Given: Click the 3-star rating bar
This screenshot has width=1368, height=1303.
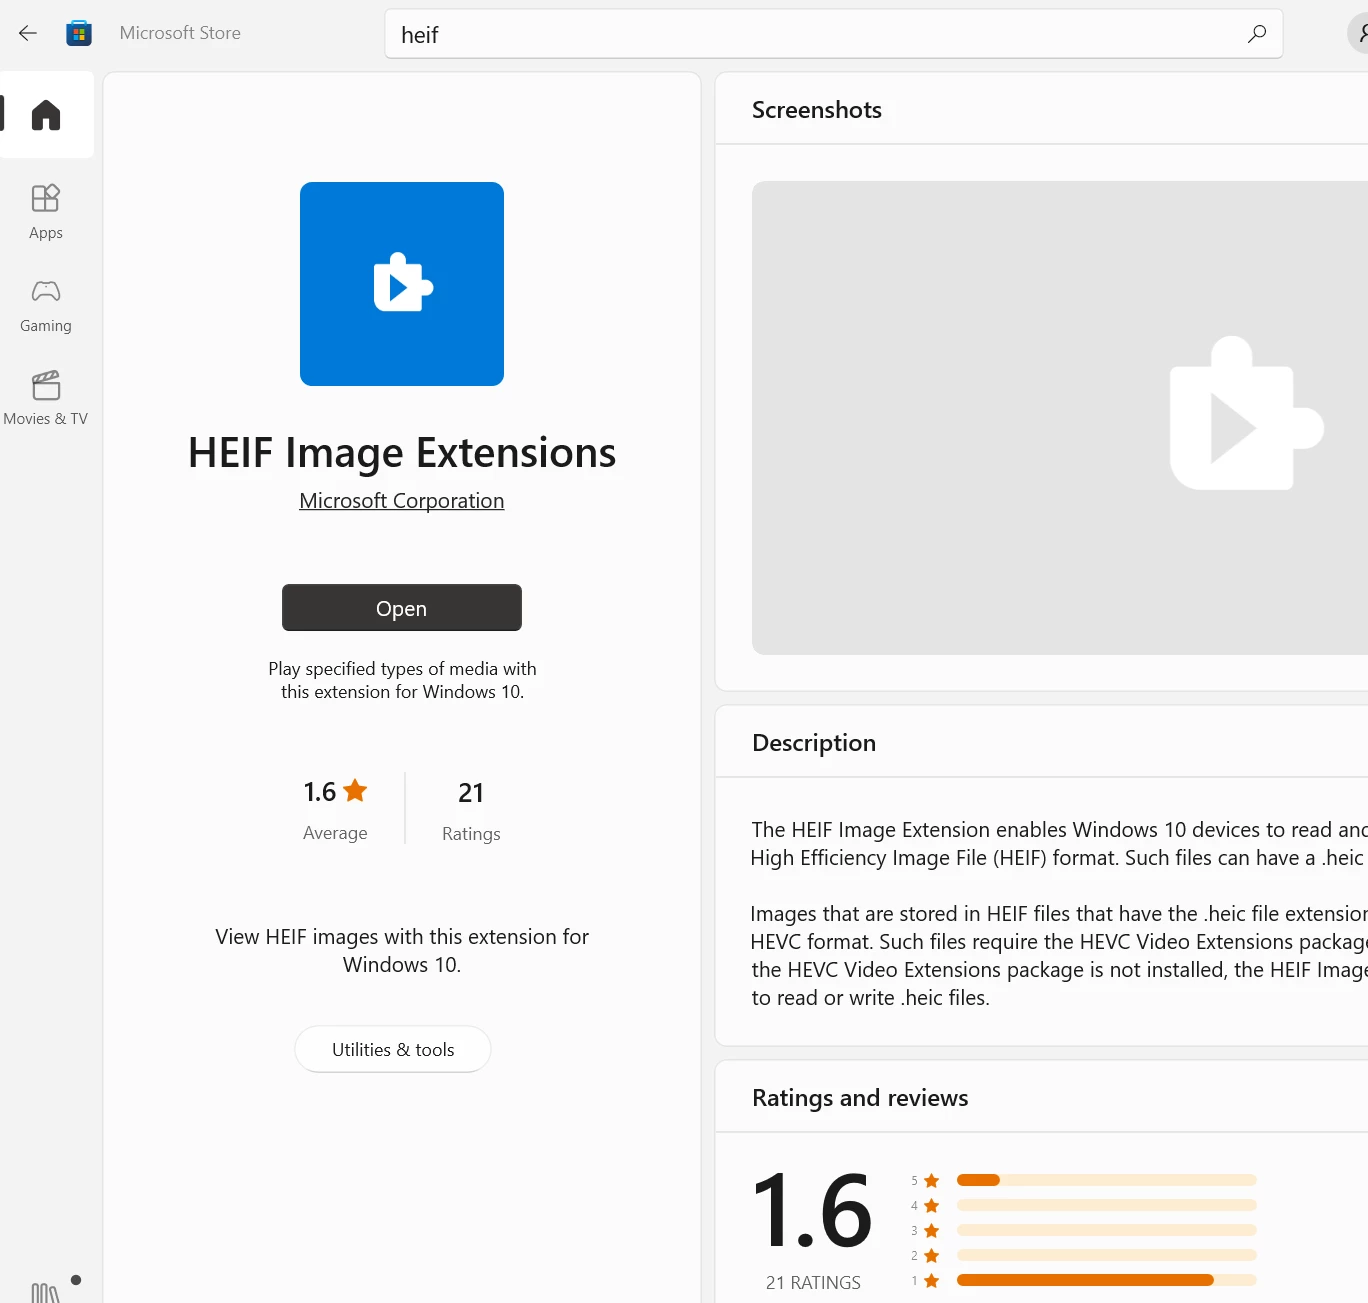Looking at the screenshot, I should (x=1106, y=1230).
